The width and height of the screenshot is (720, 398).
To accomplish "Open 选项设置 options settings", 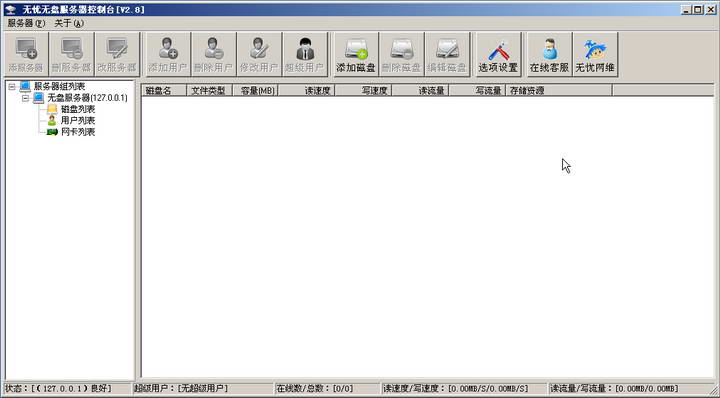I will [498, 54].
